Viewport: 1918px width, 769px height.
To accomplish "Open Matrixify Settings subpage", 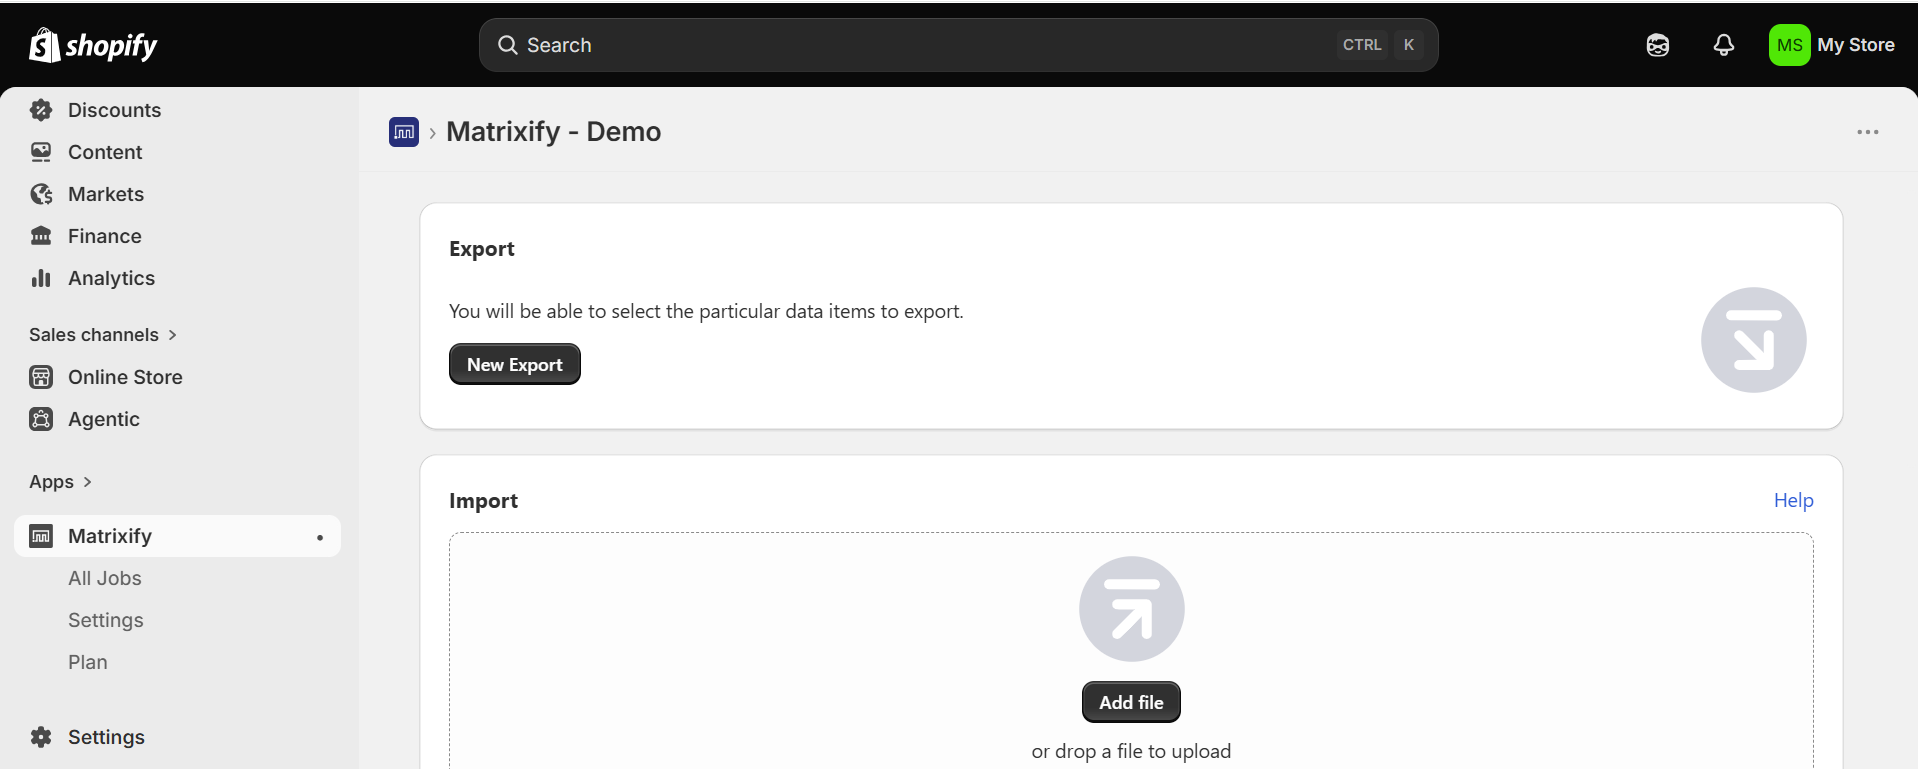I will pos(106,620).
